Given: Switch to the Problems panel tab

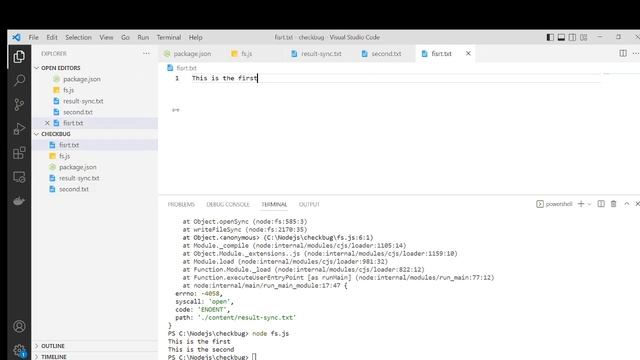Looking at the screenshot, I should coord(181,204).
